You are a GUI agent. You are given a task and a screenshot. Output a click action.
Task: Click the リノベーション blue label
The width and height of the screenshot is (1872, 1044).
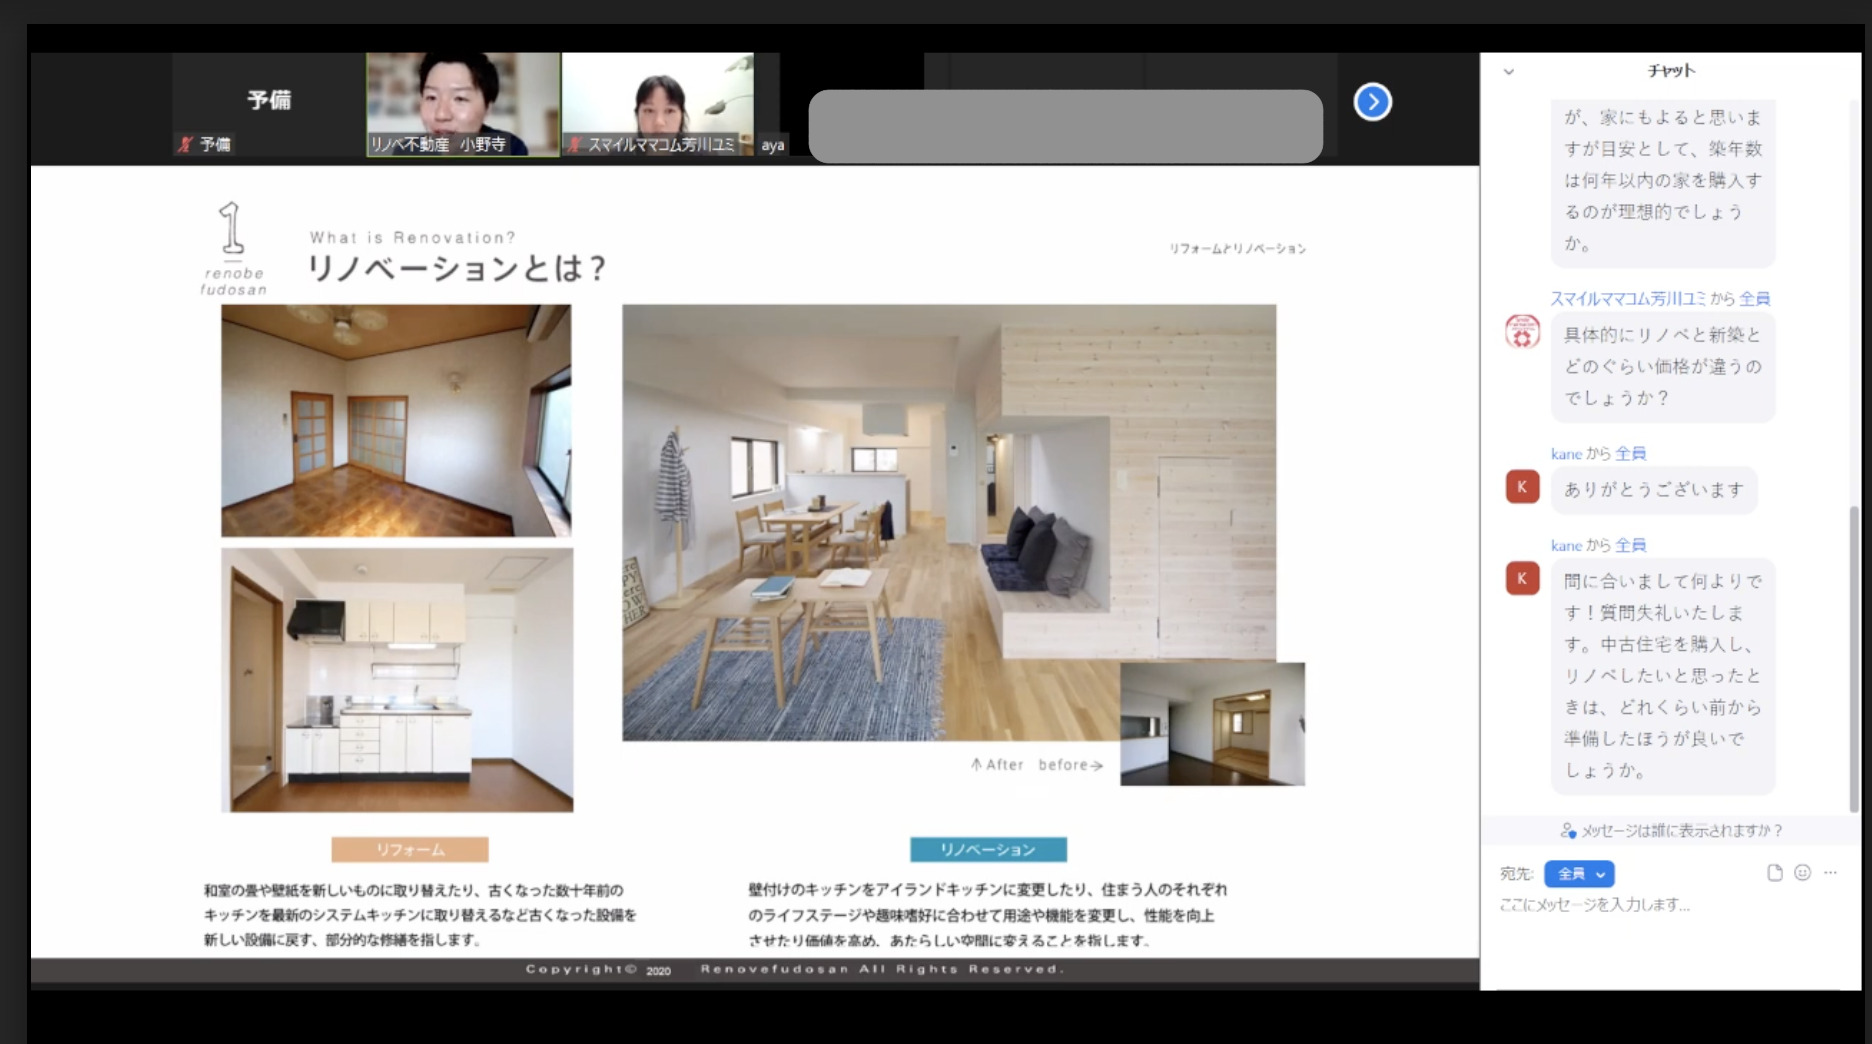pyautogui.click(x=988, y=849)
